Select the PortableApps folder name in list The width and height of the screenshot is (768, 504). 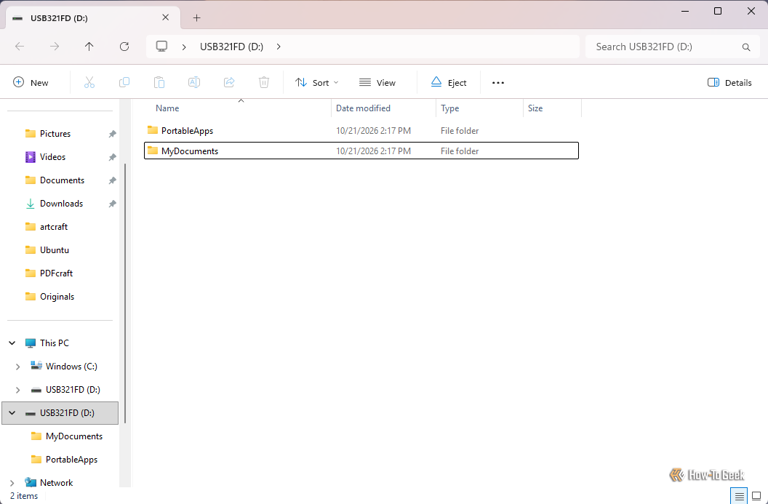(x=187, y=131)
